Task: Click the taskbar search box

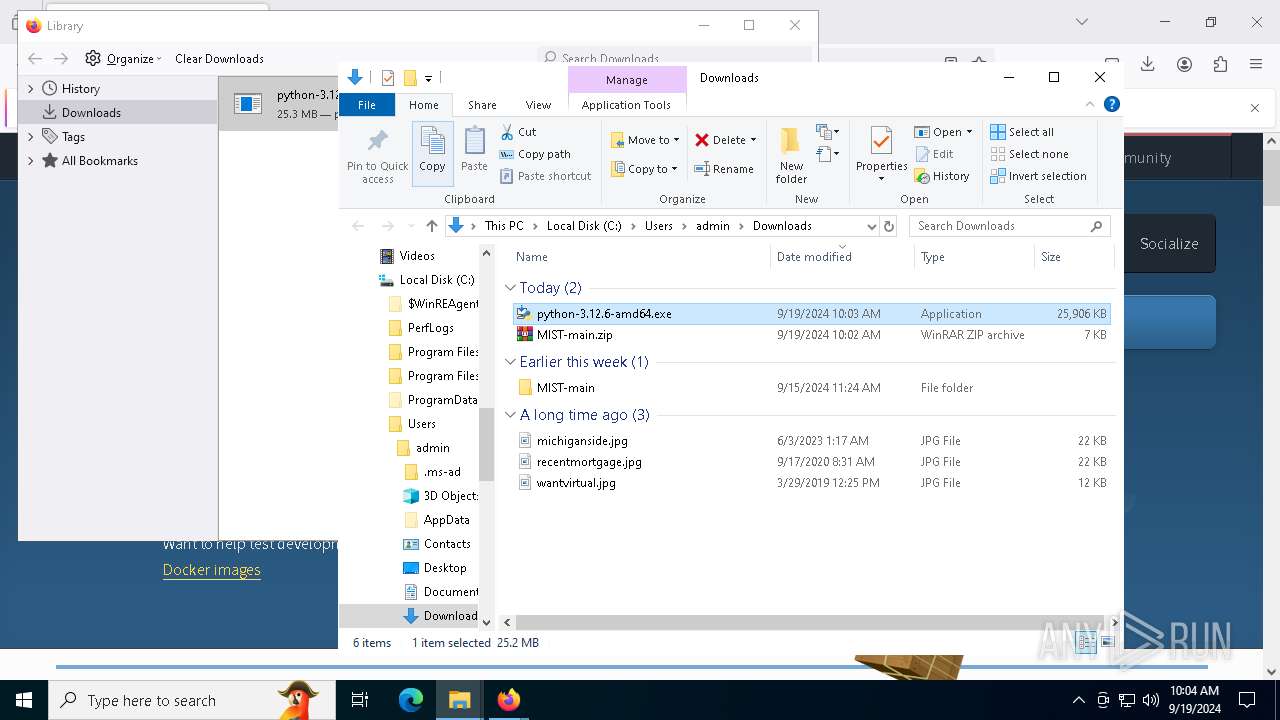Action: point(192,700)
